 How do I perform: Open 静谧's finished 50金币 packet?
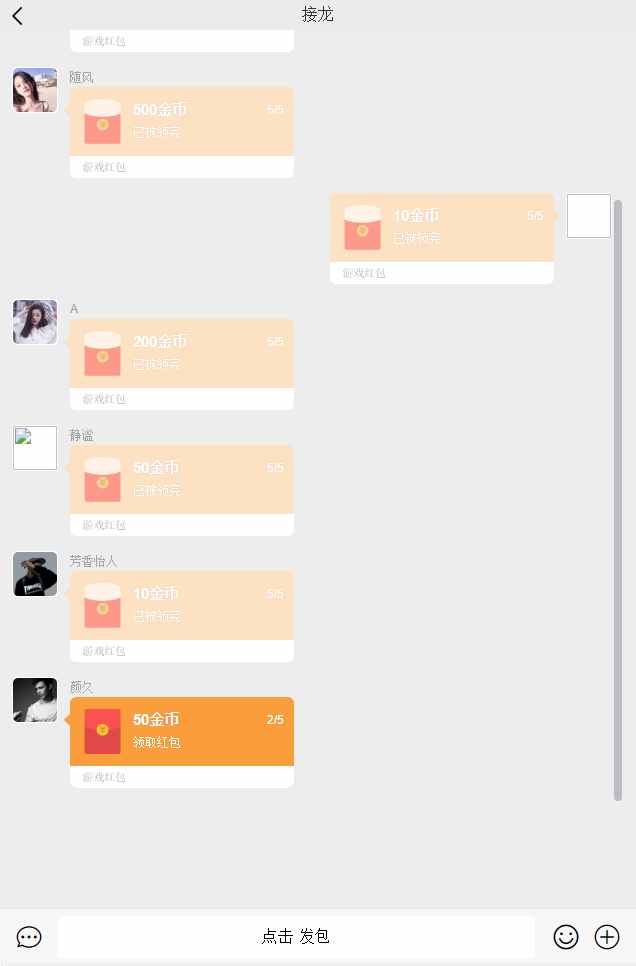(x=182, y=479)
